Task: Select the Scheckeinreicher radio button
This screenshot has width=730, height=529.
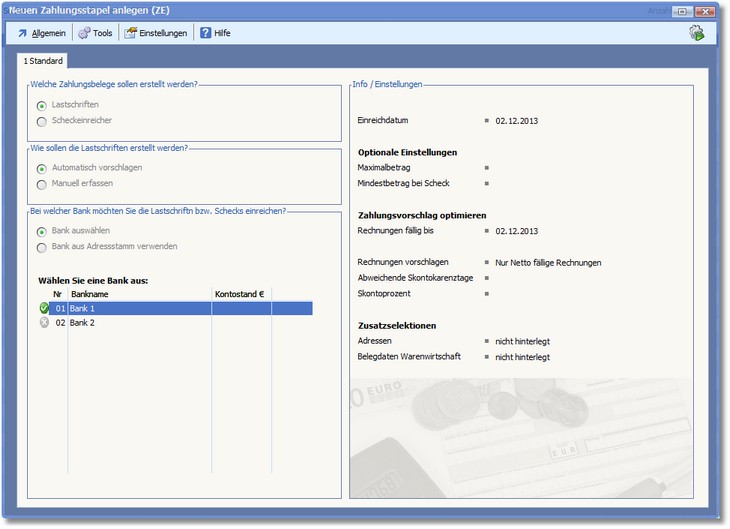Action: [x=42, y=121]
